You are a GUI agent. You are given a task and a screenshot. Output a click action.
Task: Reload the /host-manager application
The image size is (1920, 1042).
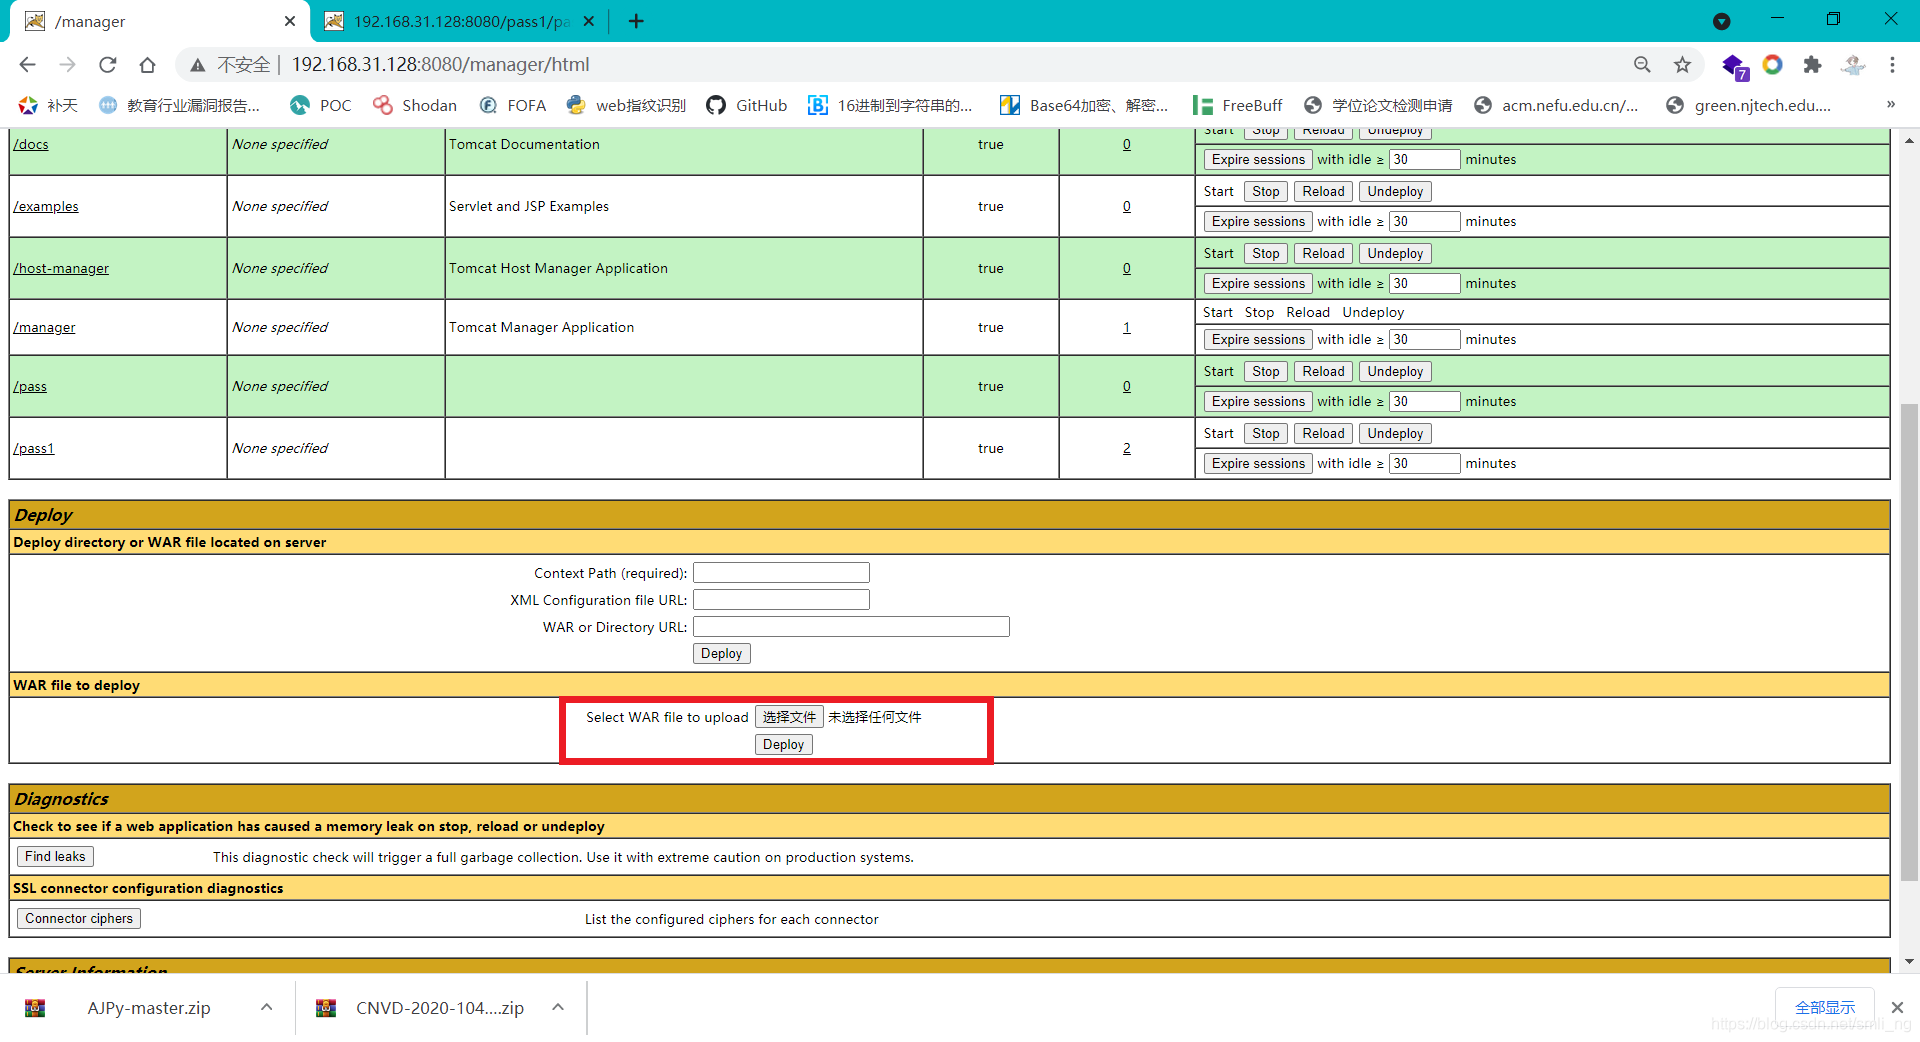[x=1323, y=253]
